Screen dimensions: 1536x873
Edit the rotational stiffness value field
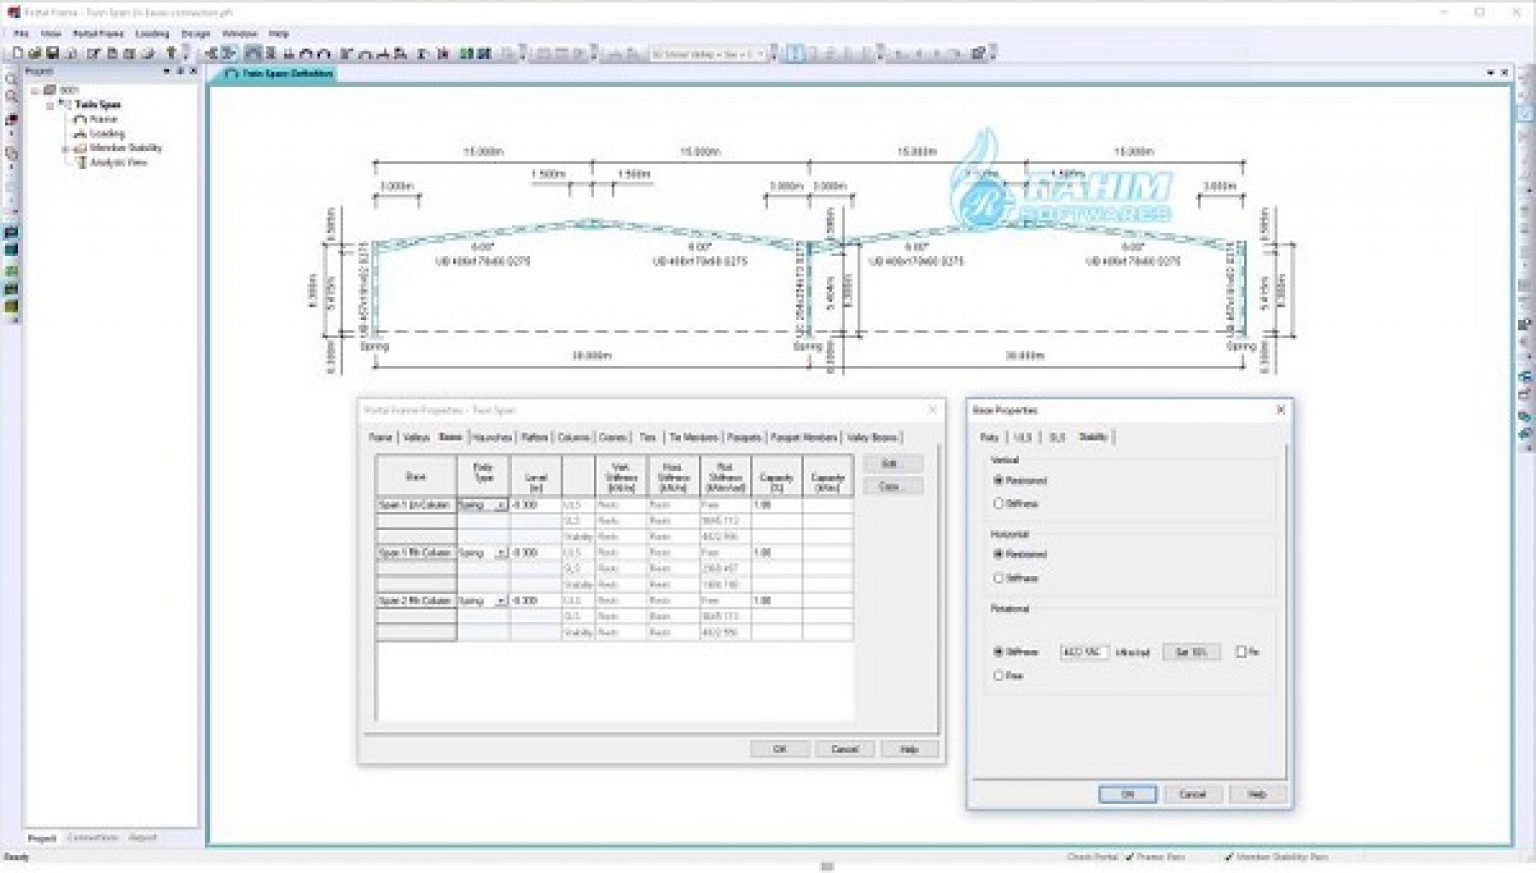(x=1084, y=652)
